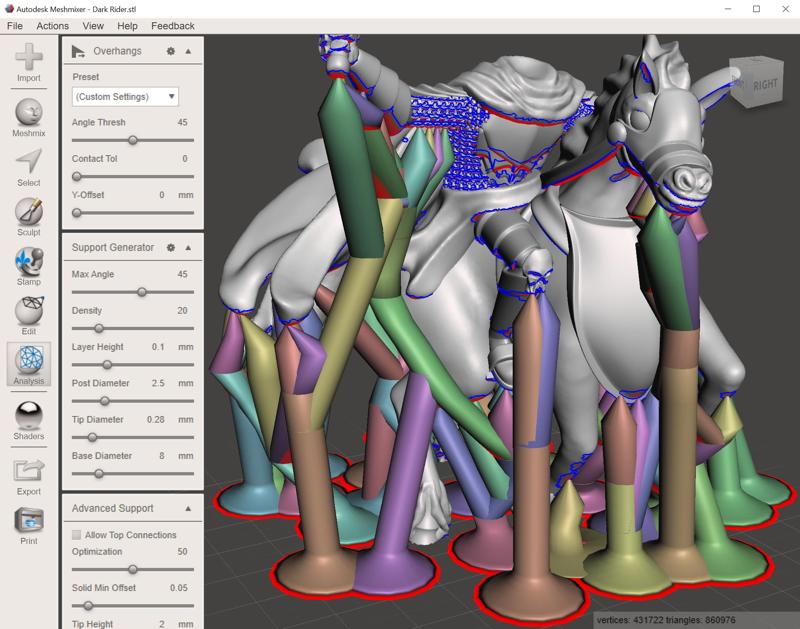Click the Export icon
The height and width of the screenshot is (629, 800).
(28, 471)
